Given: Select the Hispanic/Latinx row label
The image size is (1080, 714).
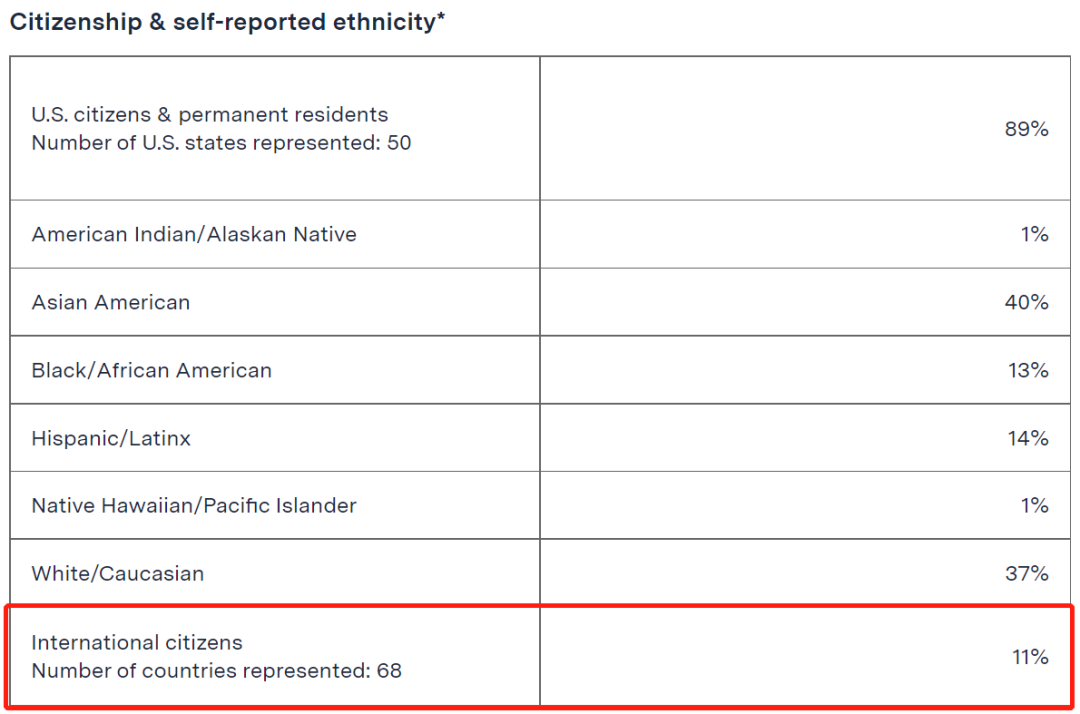Looking at the screenshot, I should pyautogui.click(x=111, y=438).
